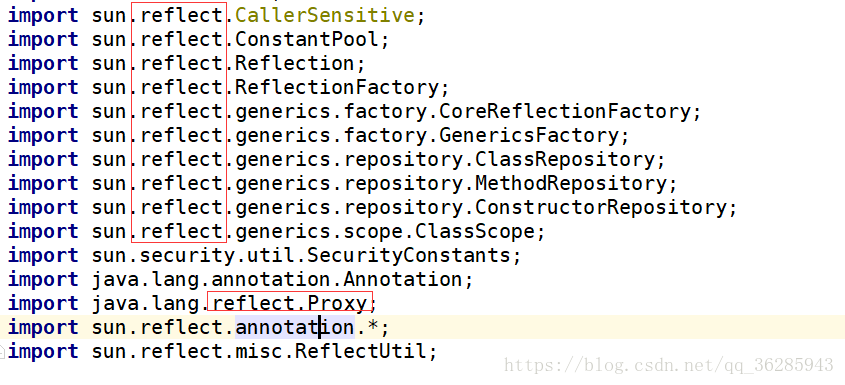Click ConstantPool in the import line
The height and width of the screenshot is (385, 845).
point(307,39)
